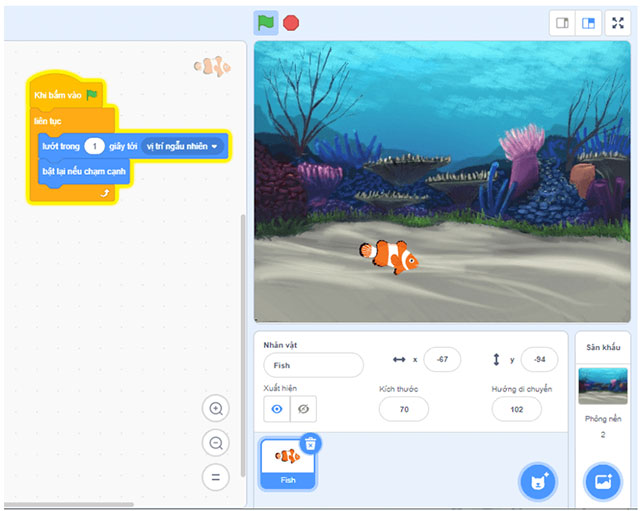640x511 pixels.
Task: Edit the Hướng di chuyển direction field 102
Action: coord(517,409)
